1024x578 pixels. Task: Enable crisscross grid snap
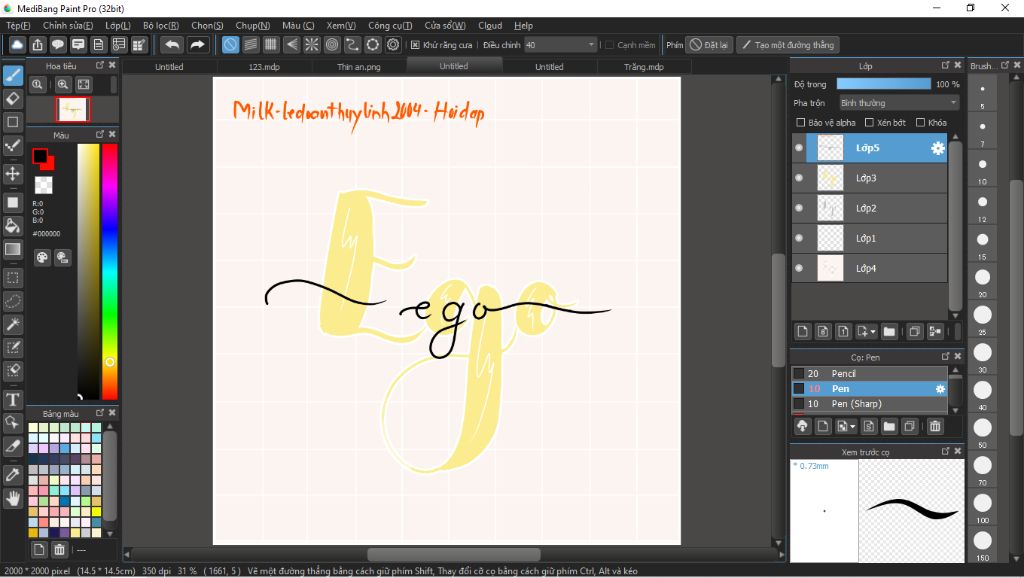[271, 45]
